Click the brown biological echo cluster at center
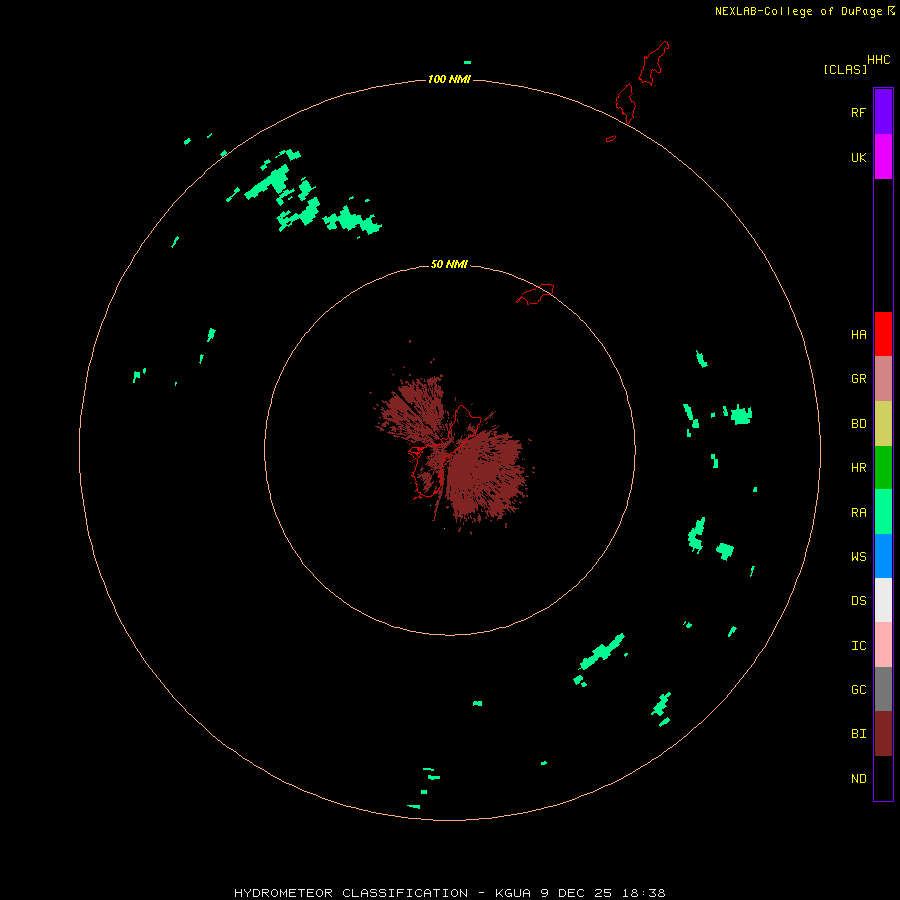Image resolution: width=900 pixels, height=900 pixels. (453, 451)
